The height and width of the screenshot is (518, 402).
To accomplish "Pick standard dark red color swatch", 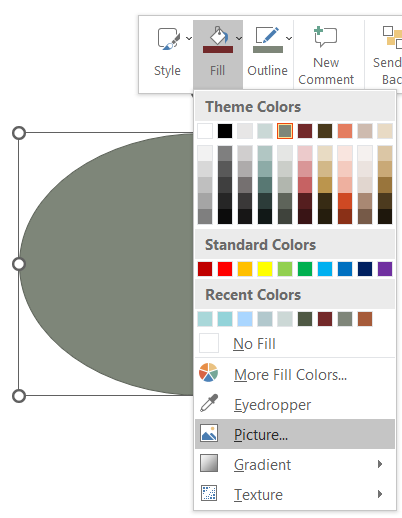I will pos(205,269).
